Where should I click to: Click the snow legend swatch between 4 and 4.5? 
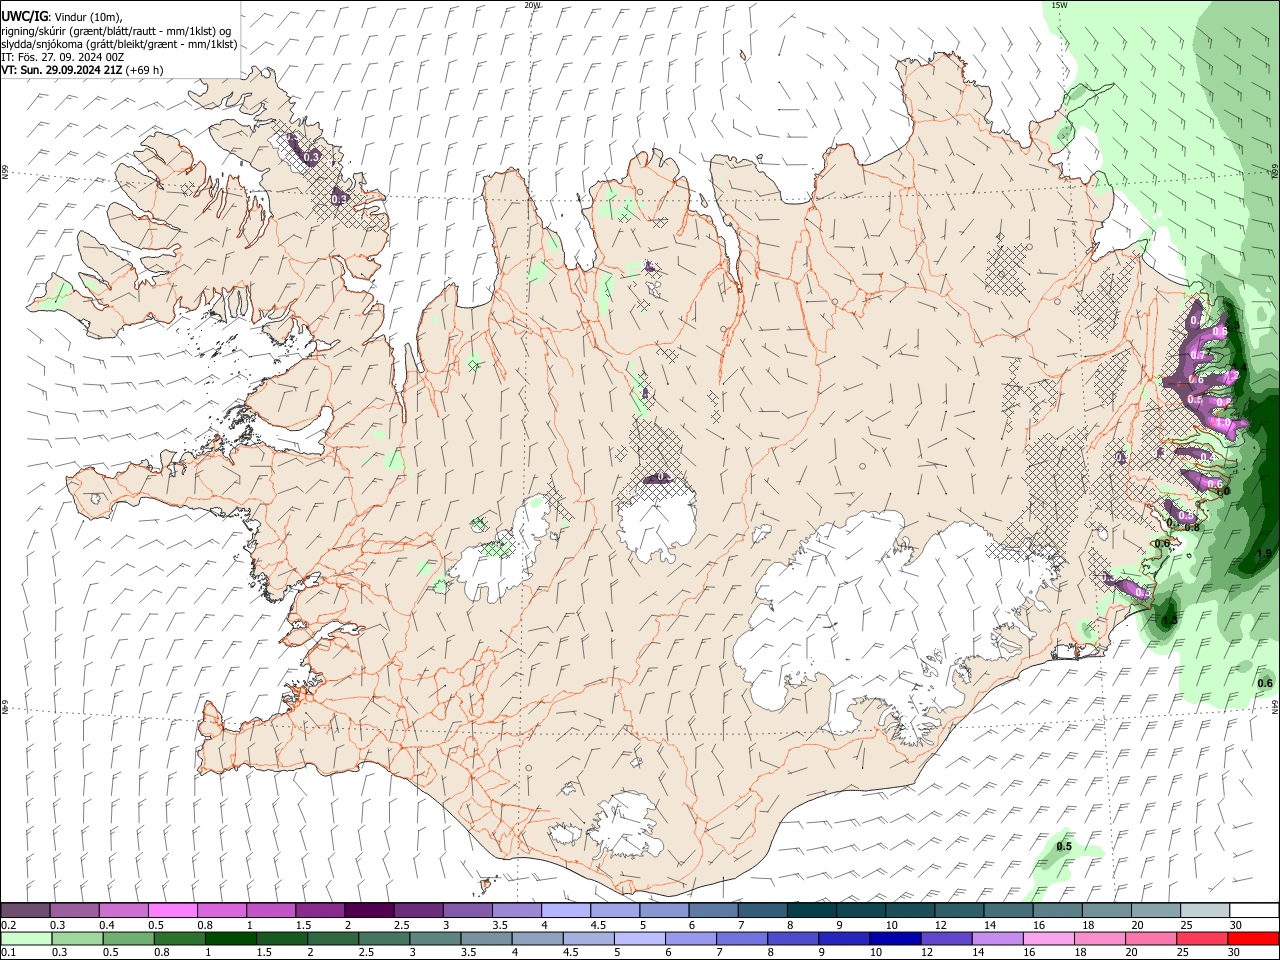pyautogui.click(x=566, y=910)
